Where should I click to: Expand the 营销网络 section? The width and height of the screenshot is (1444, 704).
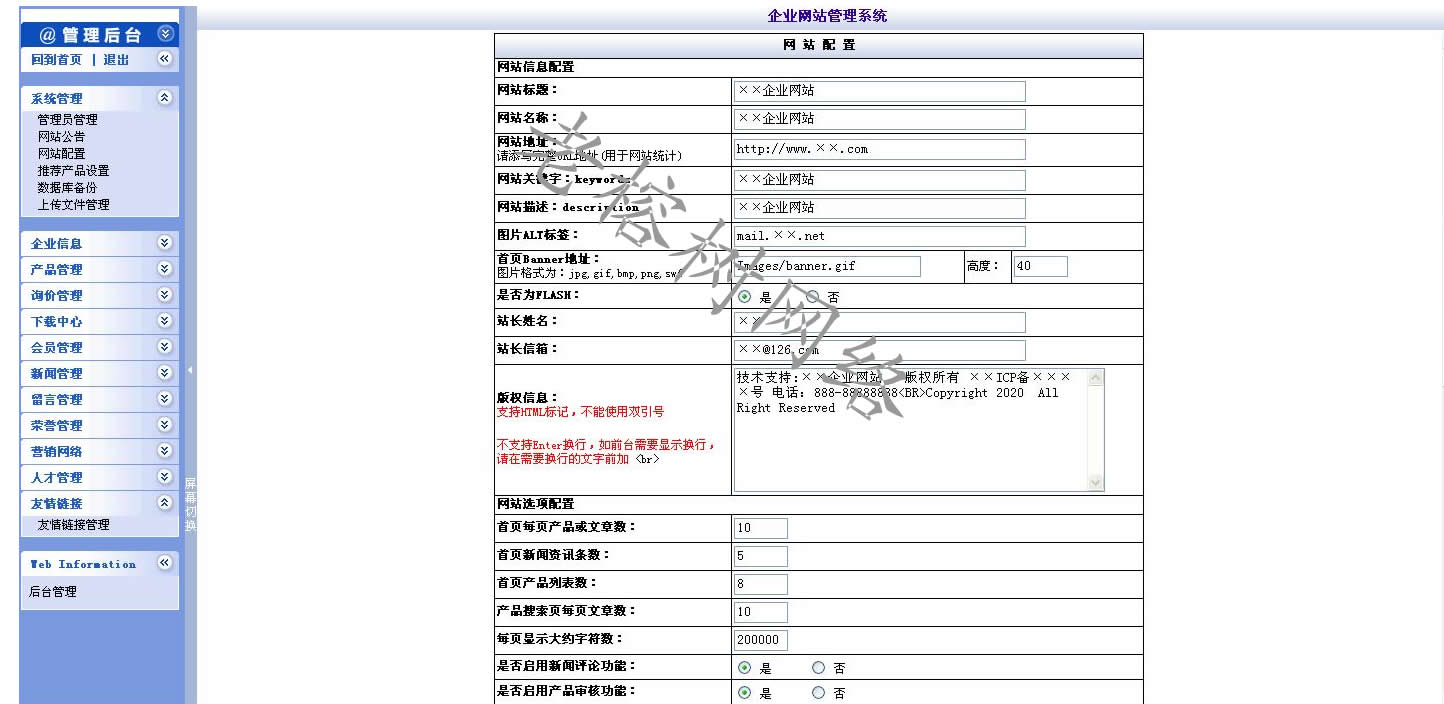point(165,451)
